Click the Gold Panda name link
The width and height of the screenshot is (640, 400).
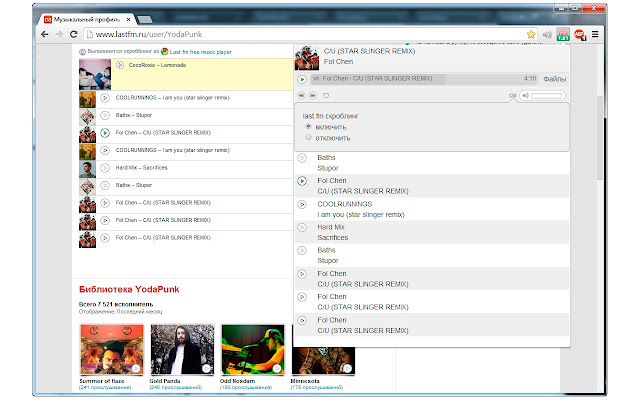[x=165, y=381]
